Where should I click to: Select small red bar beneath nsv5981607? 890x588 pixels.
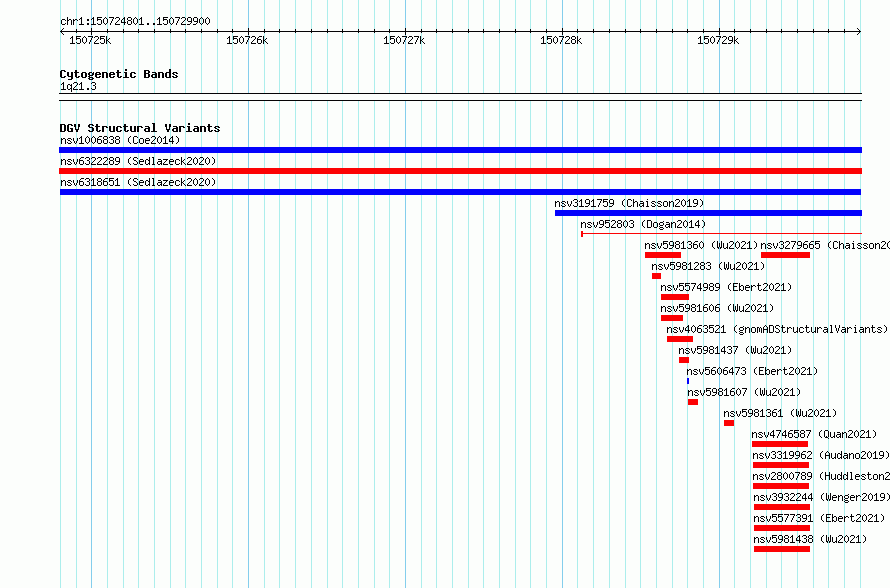click(693, 402)
